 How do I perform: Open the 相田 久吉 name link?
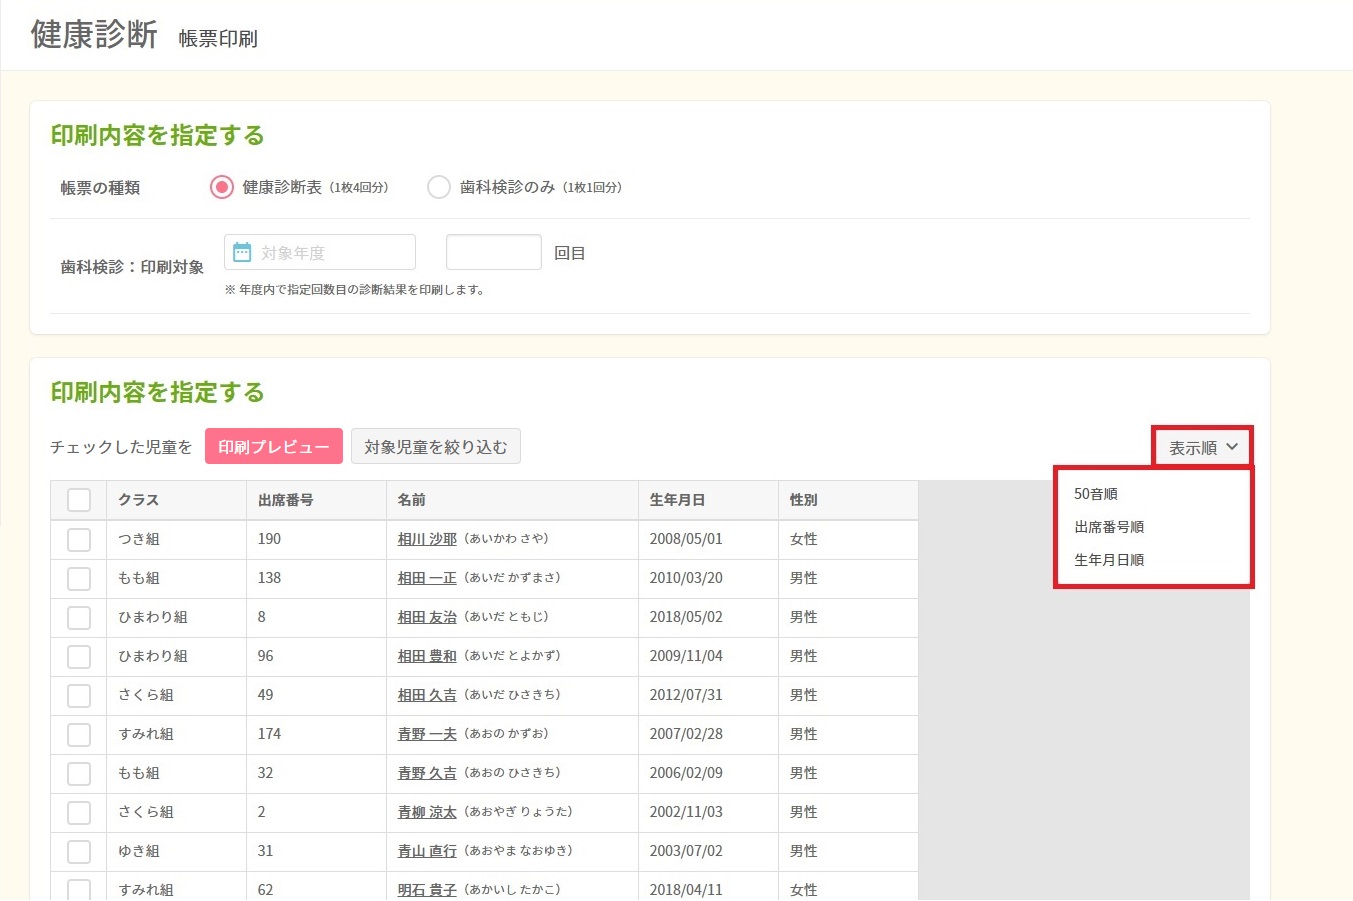point(427,695)
